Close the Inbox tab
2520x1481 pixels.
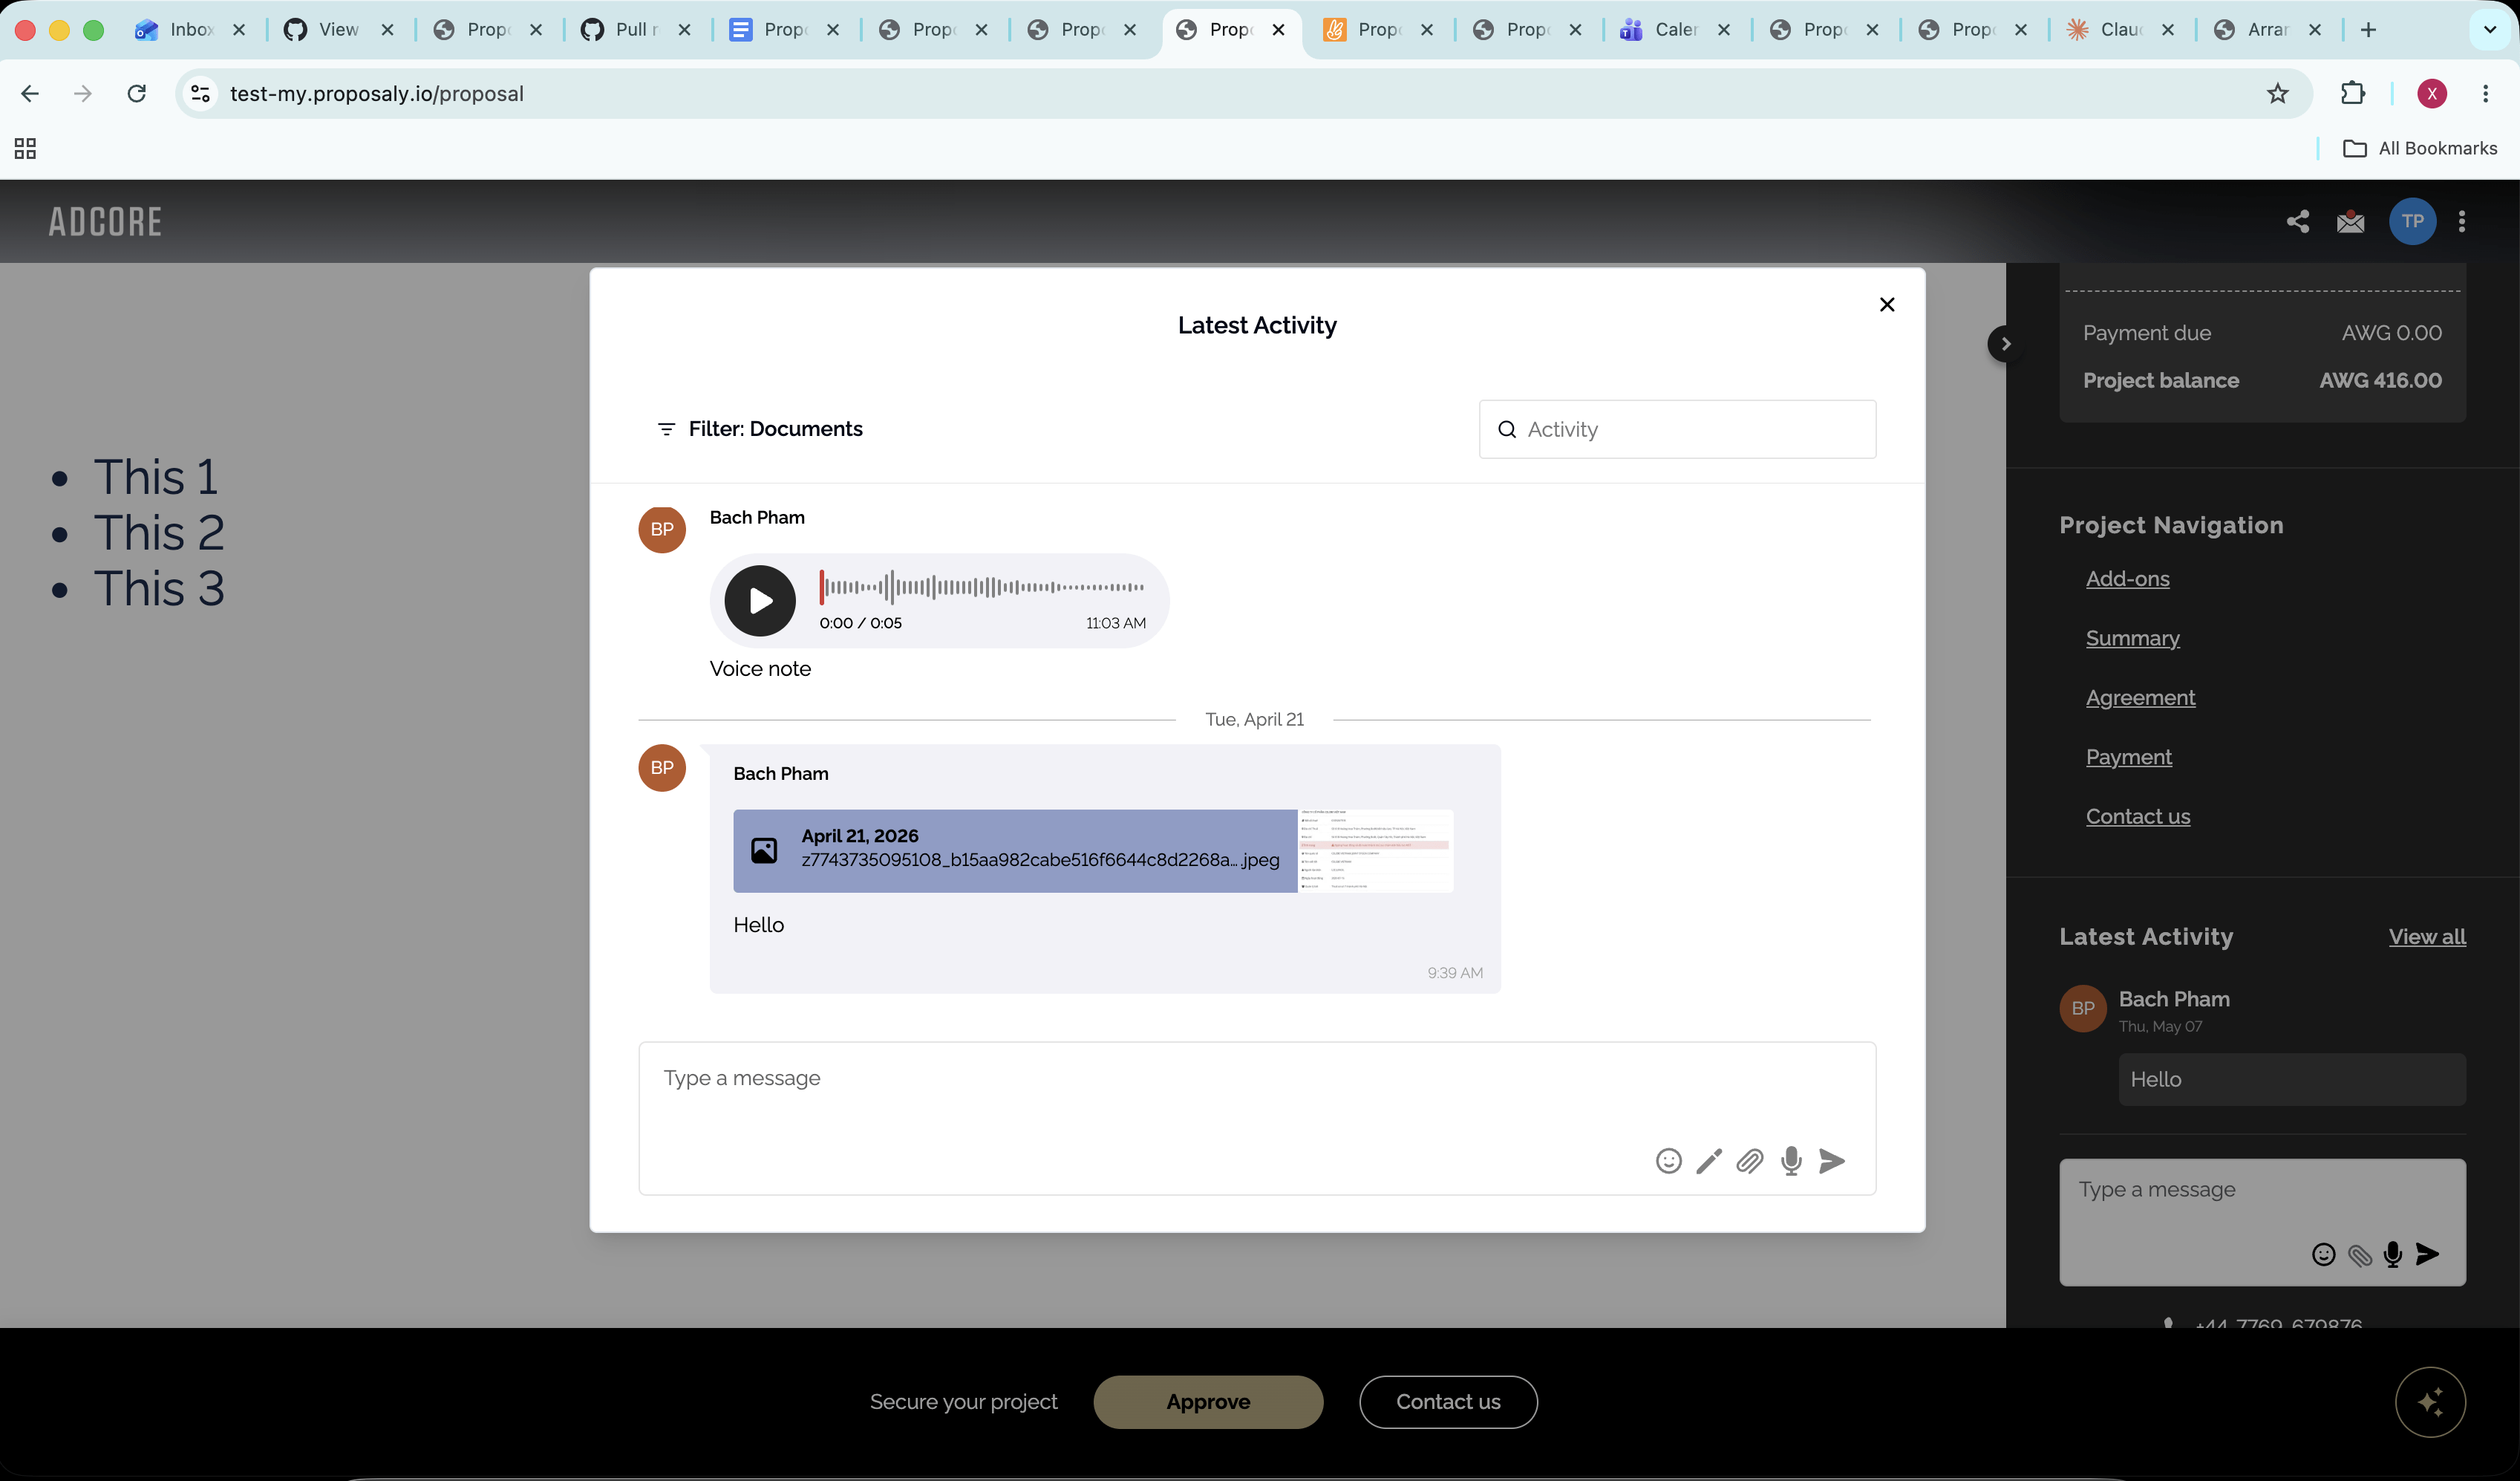pyautogui.click(x=239, y=30)
